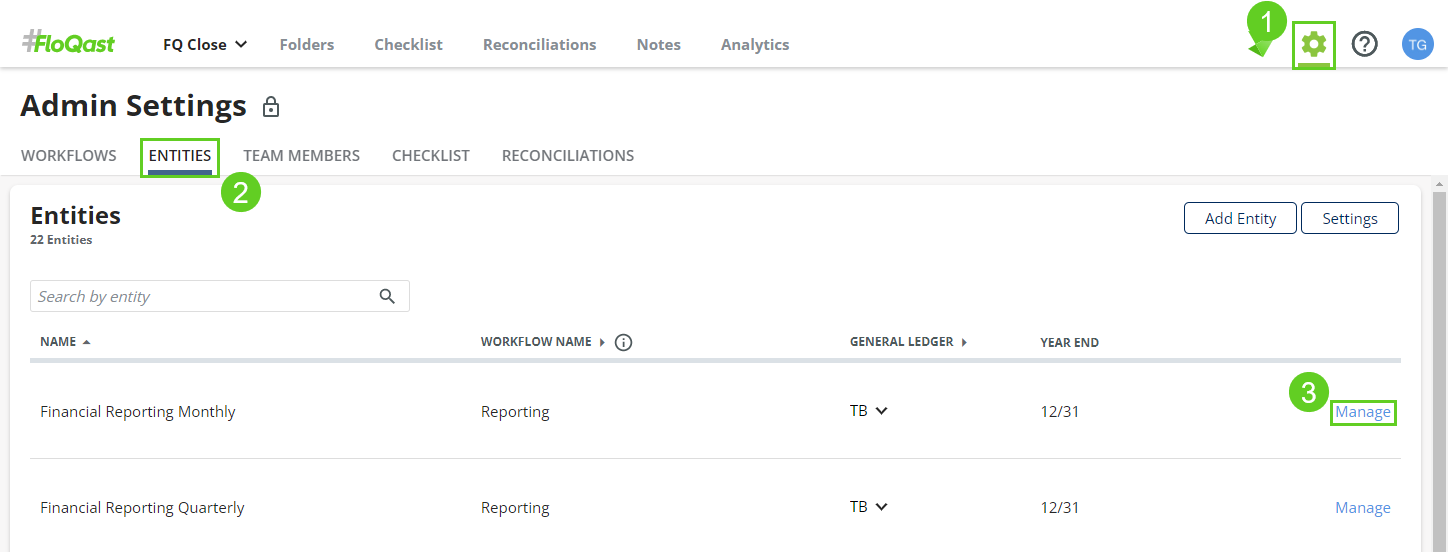Viewport: 1448px width, 552px height.
Task: Switch to the RECONCILIATIONS admin tab
Action: click(568, 156)
